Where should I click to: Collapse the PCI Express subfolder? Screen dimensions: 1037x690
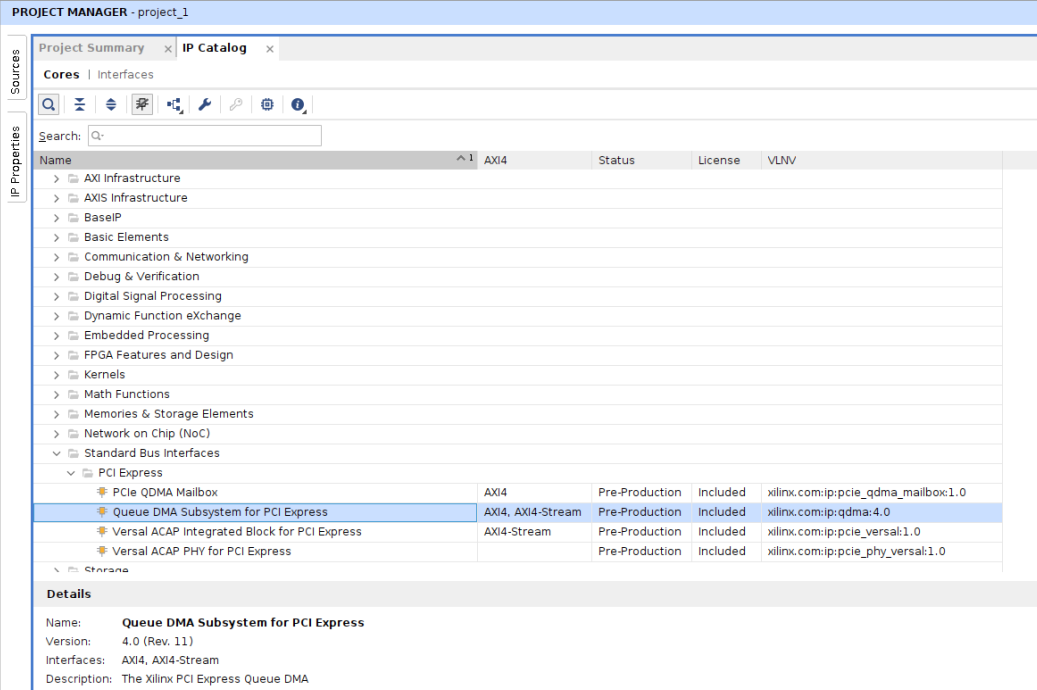click(71, 473)
